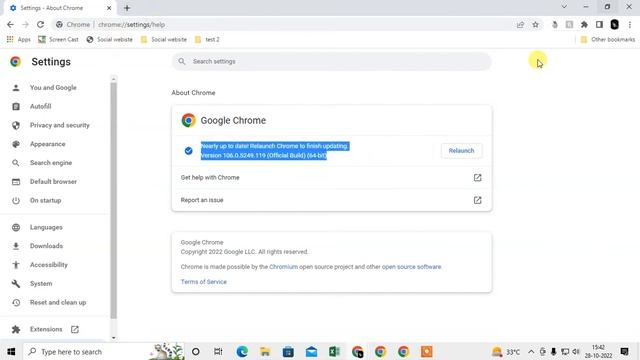Follow the Chromium link

click(283, 267)
